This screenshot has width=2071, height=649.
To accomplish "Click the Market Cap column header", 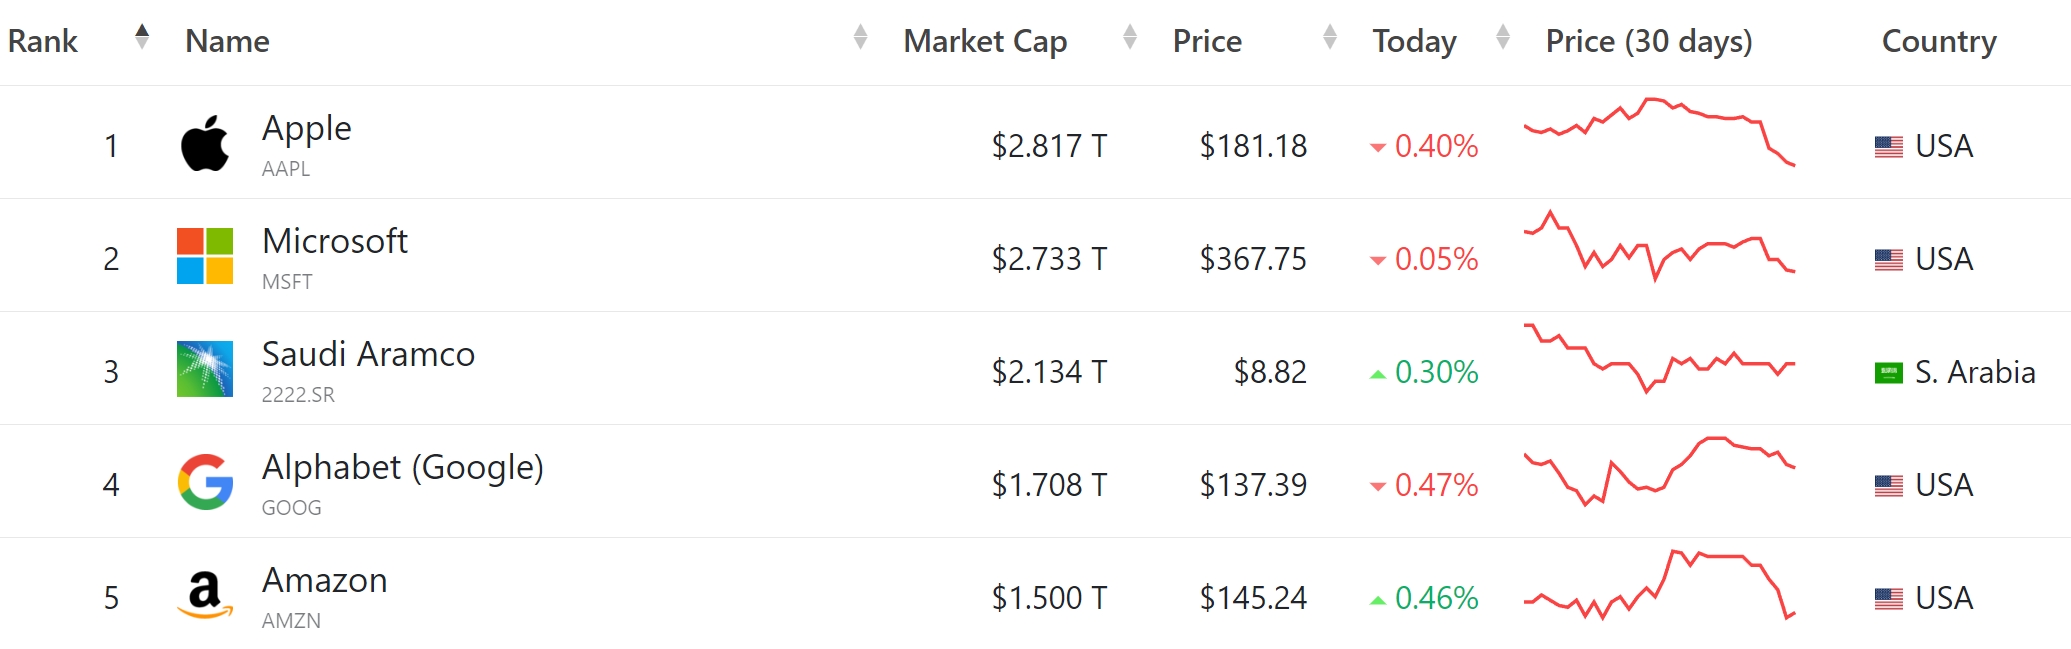I will click(985, 41).
